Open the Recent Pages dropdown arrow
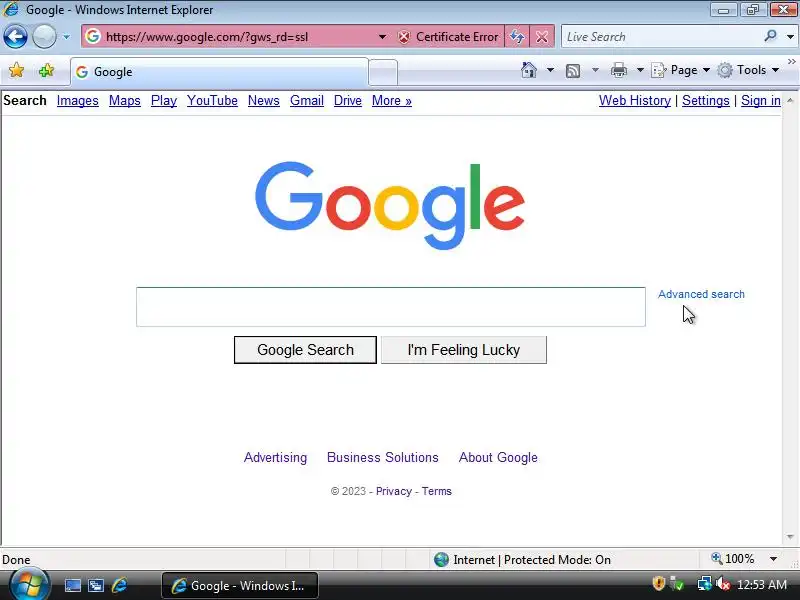Image resolution: width=800 pixels, height=600 pixels. pos(66,37)
